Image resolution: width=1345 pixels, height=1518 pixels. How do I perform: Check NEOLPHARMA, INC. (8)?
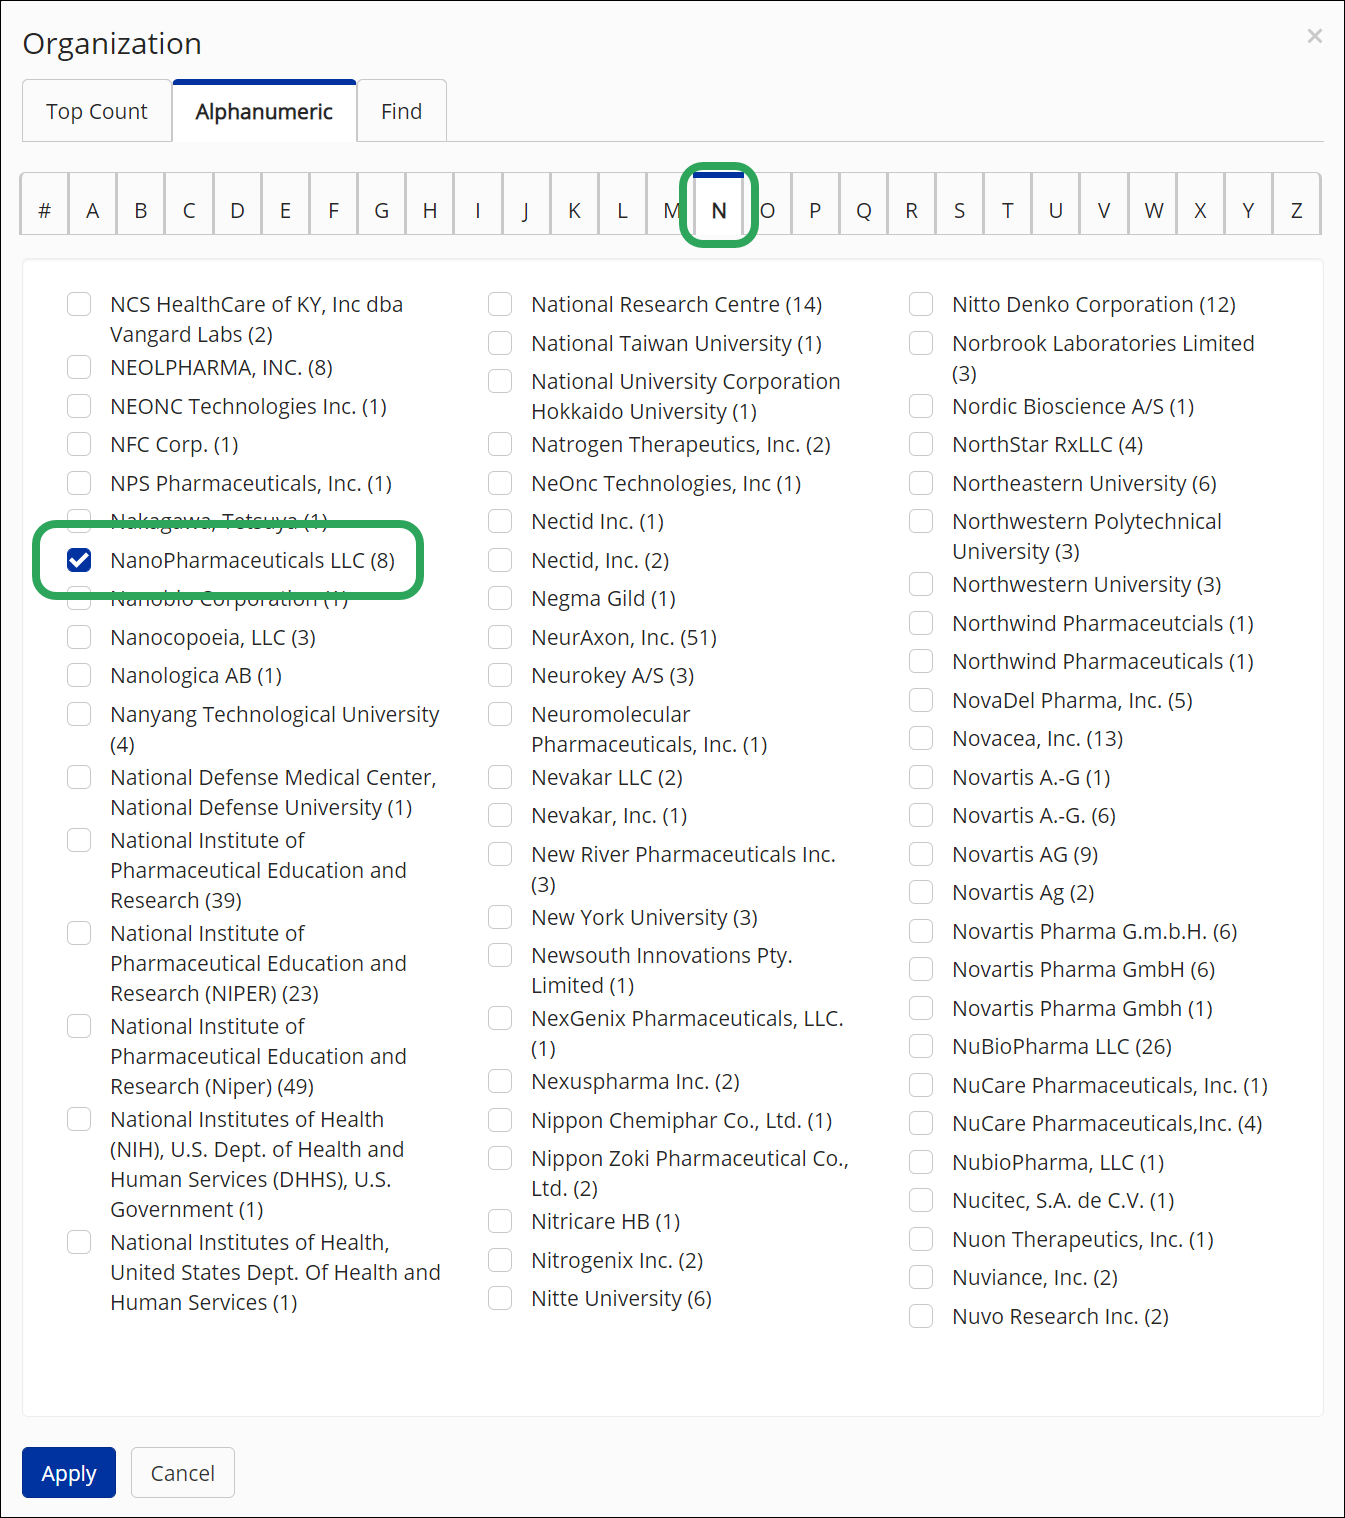click(x=79, y=367)
